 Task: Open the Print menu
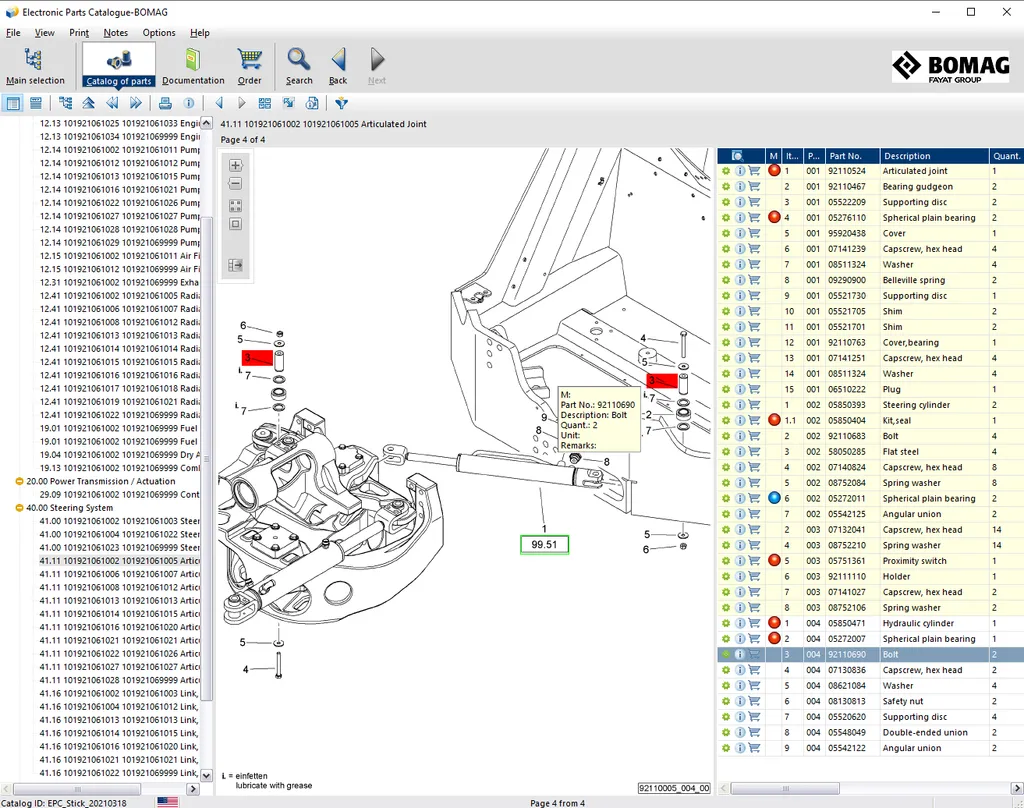tap(79, 33)
